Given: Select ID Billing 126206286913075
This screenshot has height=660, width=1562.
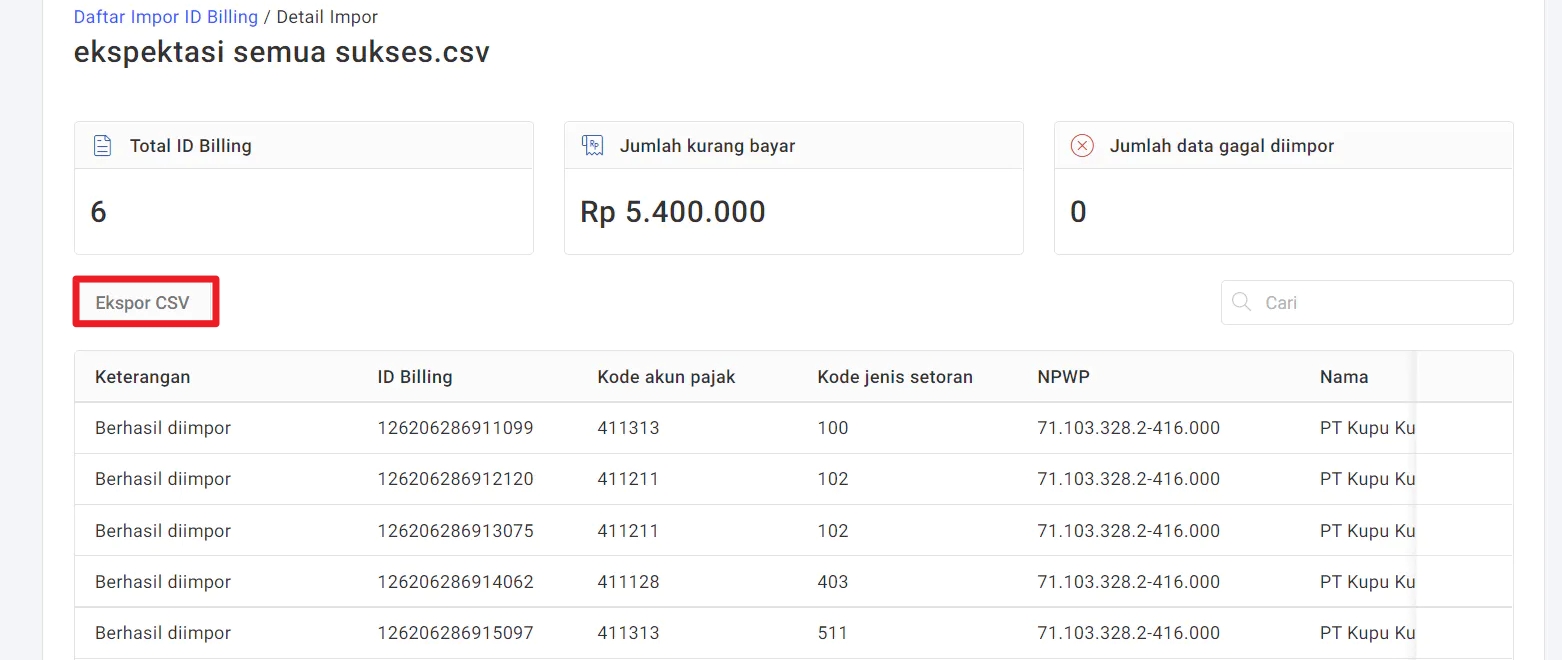Looking at the screenshot, I should tap(455, 531).
